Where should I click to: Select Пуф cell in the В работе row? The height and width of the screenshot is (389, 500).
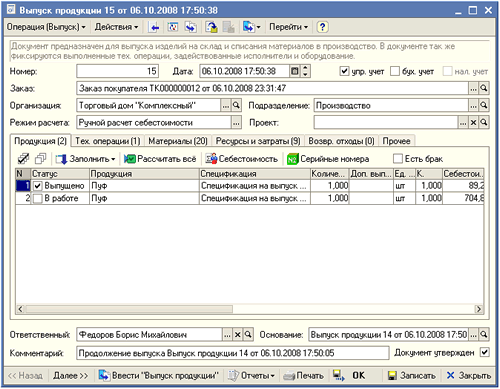pyautogui.click(x=144, y=199)
